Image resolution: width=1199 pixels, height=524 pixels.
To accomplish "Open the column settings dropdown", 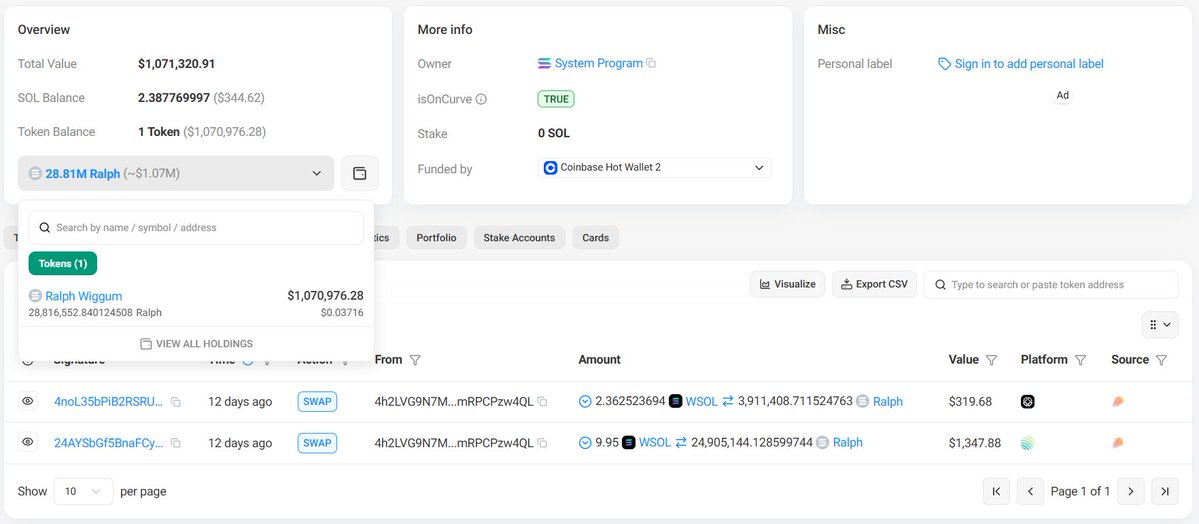I will 1160,324.
